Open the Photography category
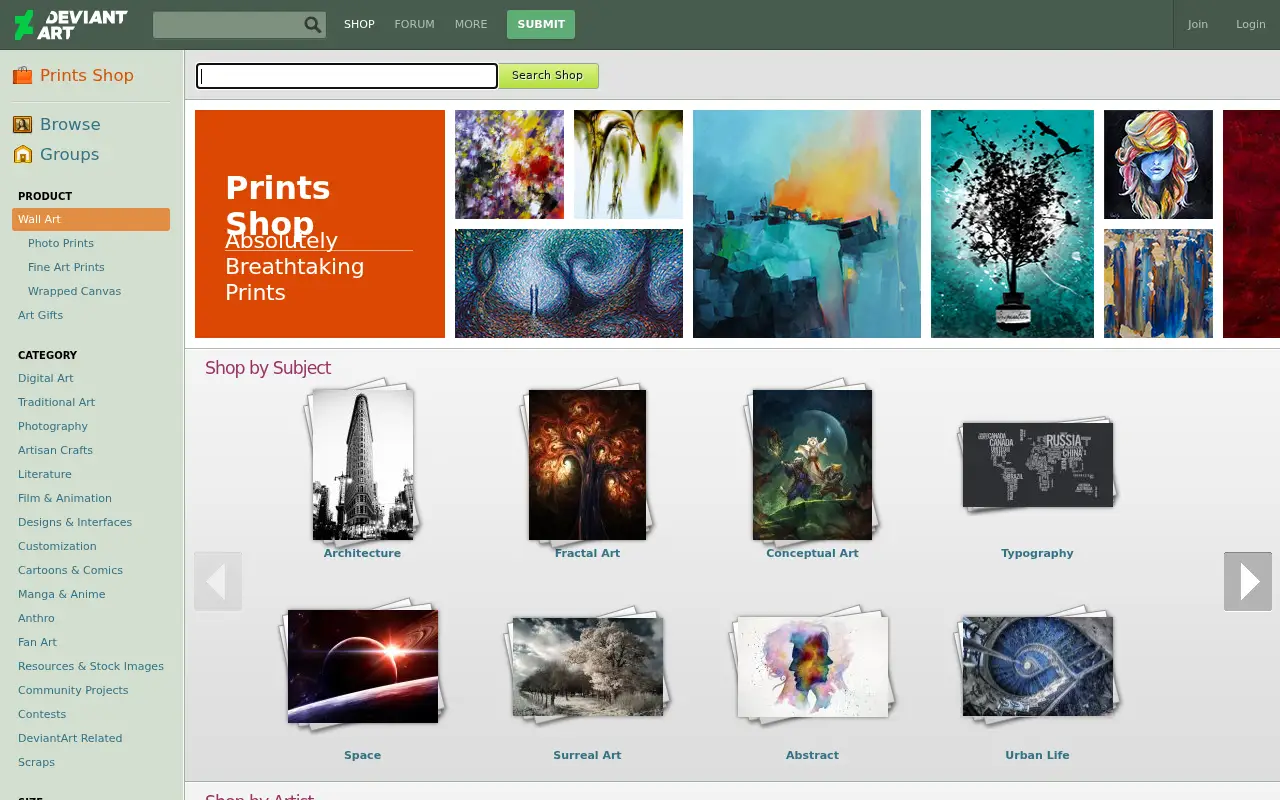This screenshot has height=800, width=1280. click(53, 426)
